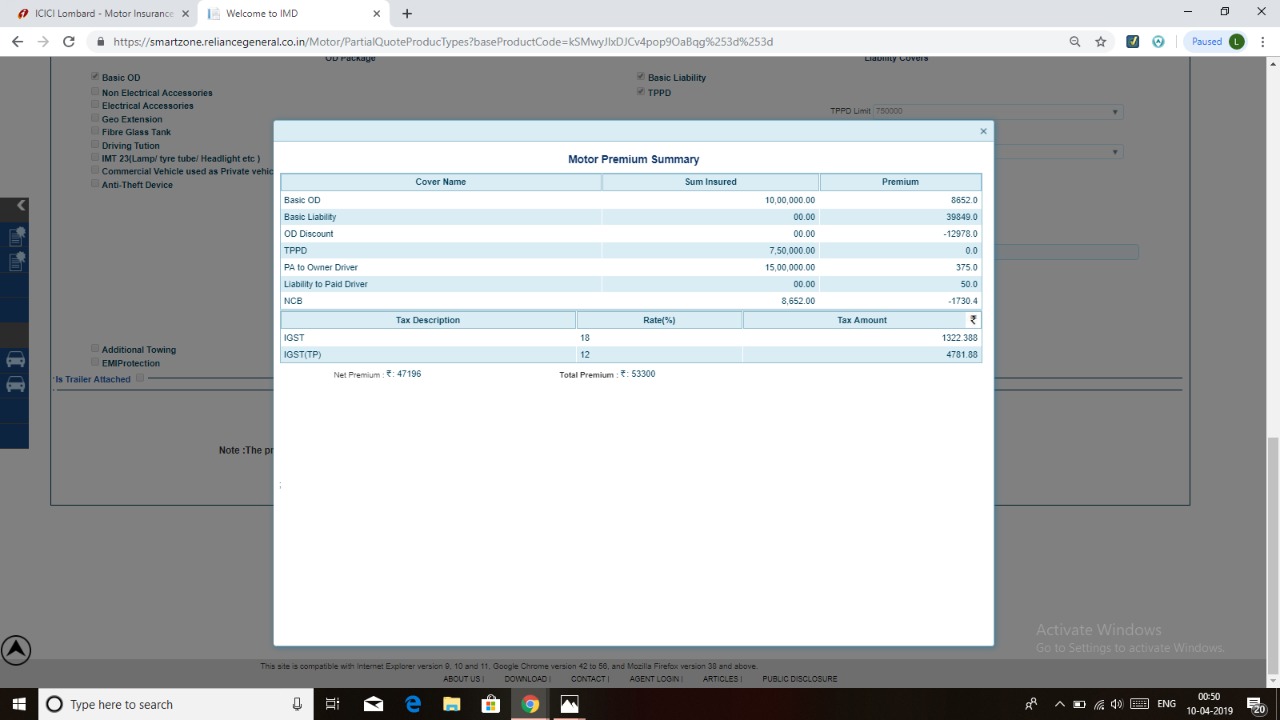Check the Fibre Glass Tank option
1280x720 pixels.
tap(95, 130)
